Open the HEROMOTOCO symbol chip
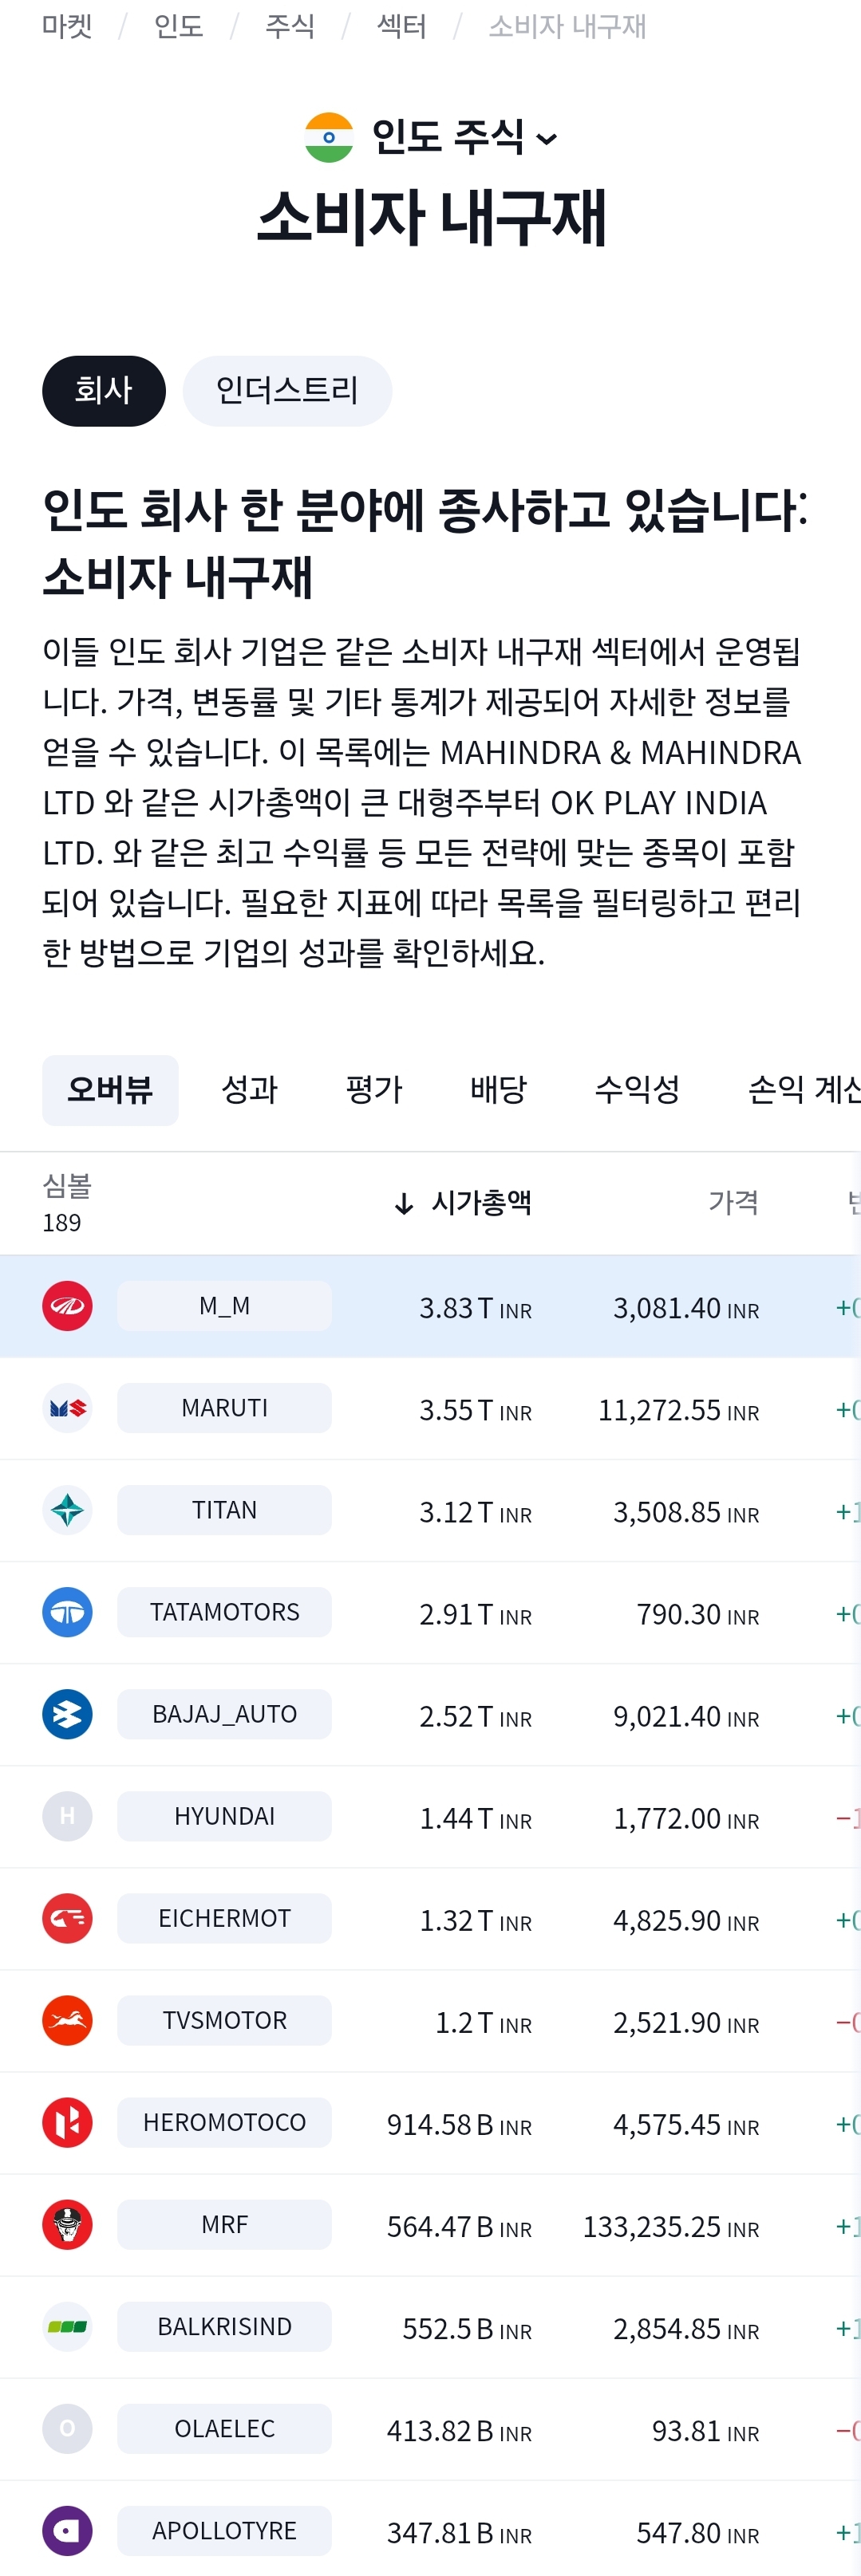The image size is (861, 2576). pyautogui.click(x=224, y=2122)
